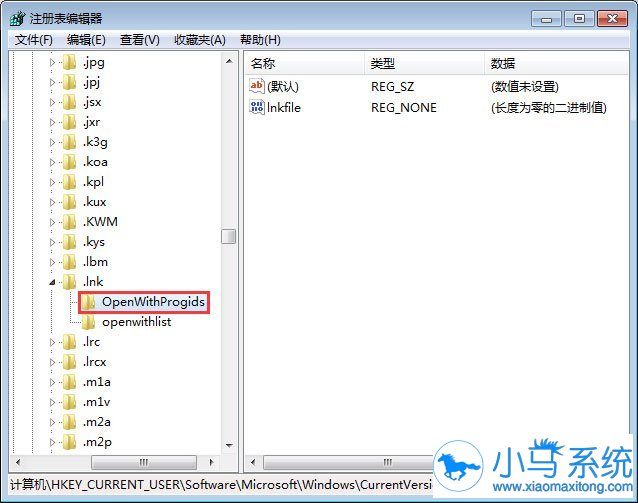Image resolution: width=638 pixels, height=503 pixels.
Task: Click the Registry Editor title bar icon
Action: click(18, 18)
